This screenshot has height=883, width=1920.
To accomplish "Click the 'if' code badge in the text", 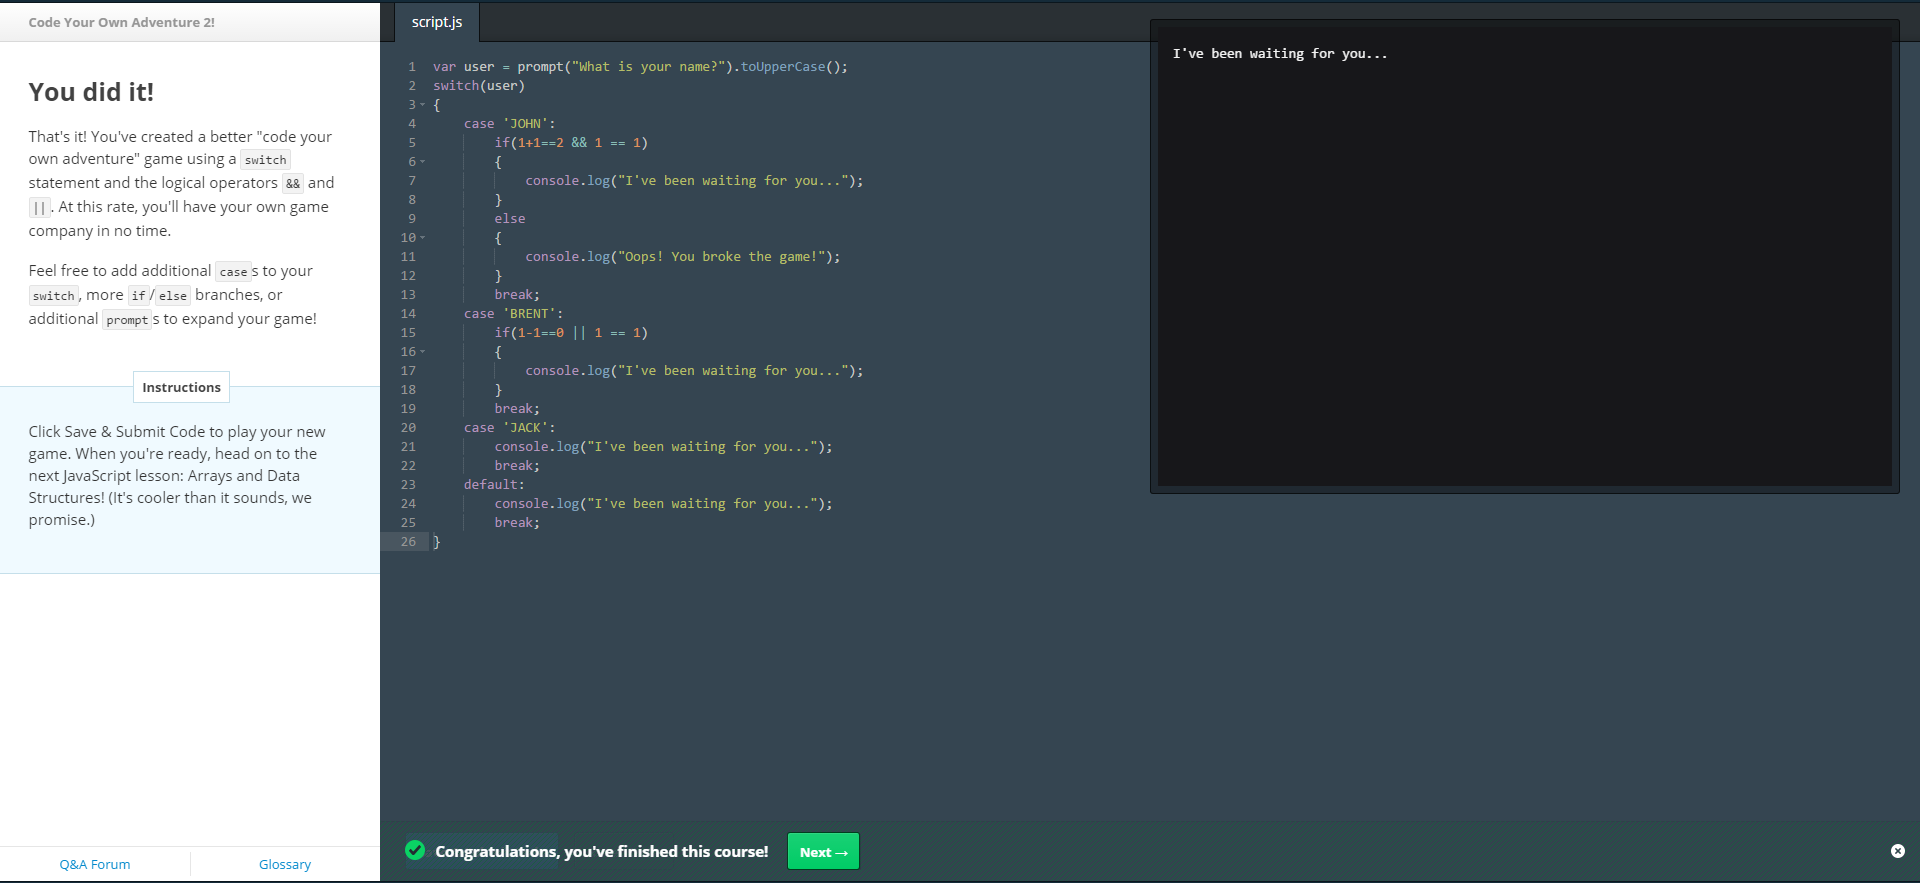I will coord(138,296).
